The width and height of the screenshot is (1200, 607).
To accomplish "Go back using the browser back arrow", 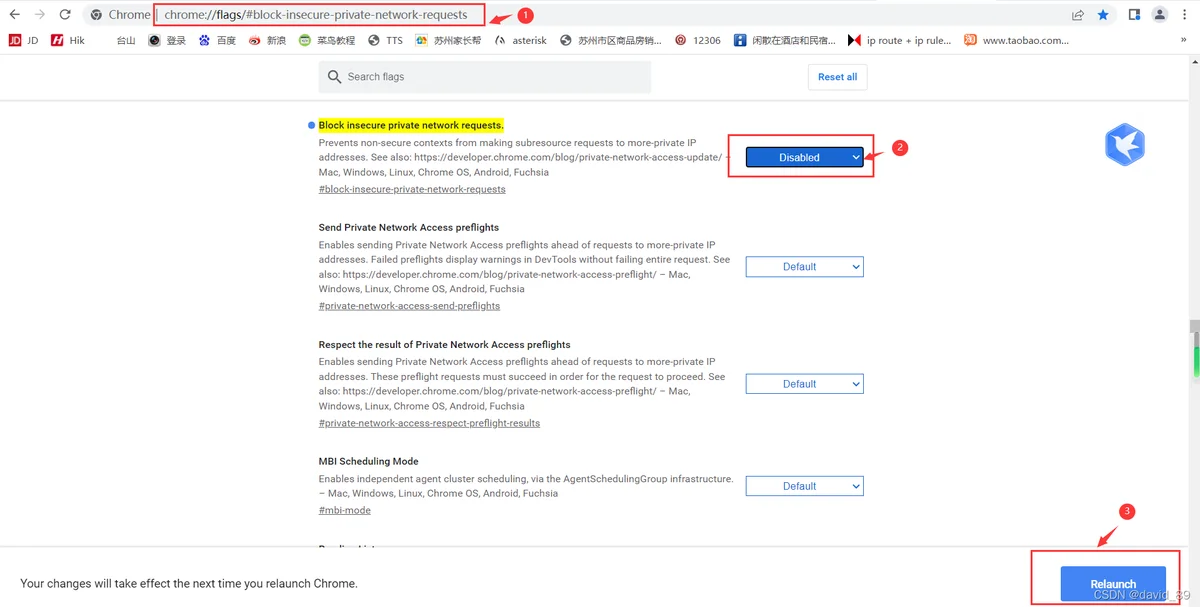I will [14, 15].
